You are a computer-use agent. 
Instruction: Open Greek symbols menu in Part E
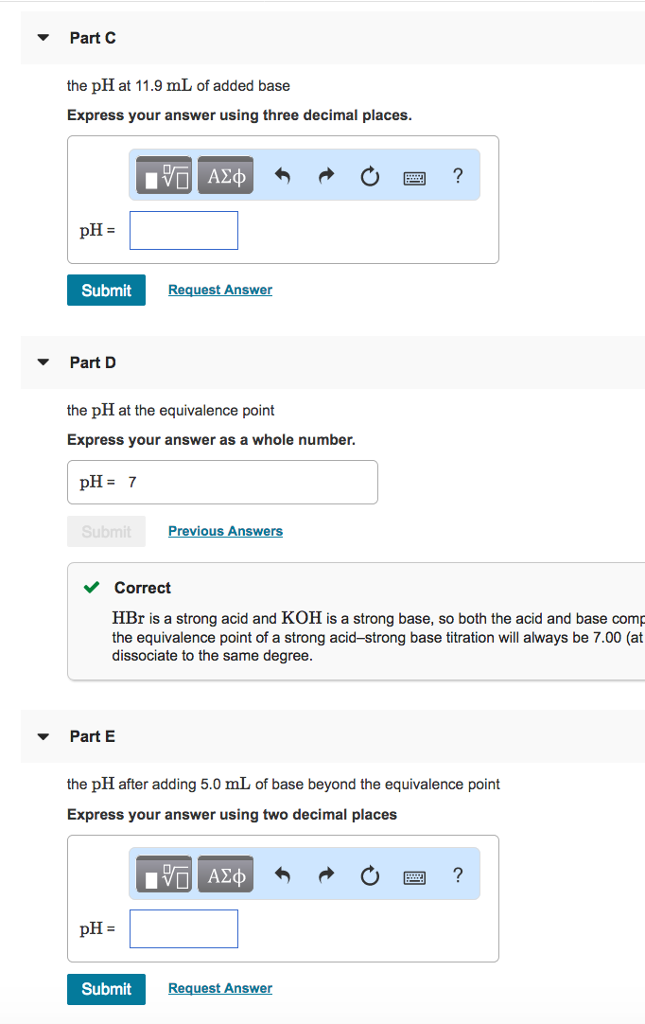pyautogui.click(x=225, y=876)
